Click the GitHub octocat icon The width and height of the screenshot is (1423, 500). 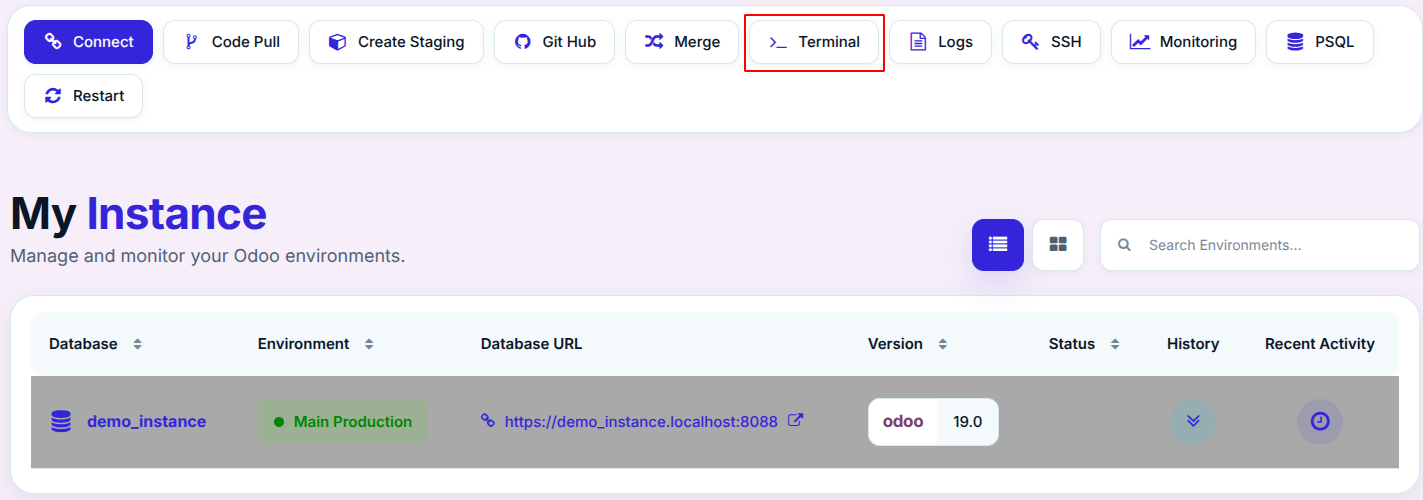(x=523, y=42)
